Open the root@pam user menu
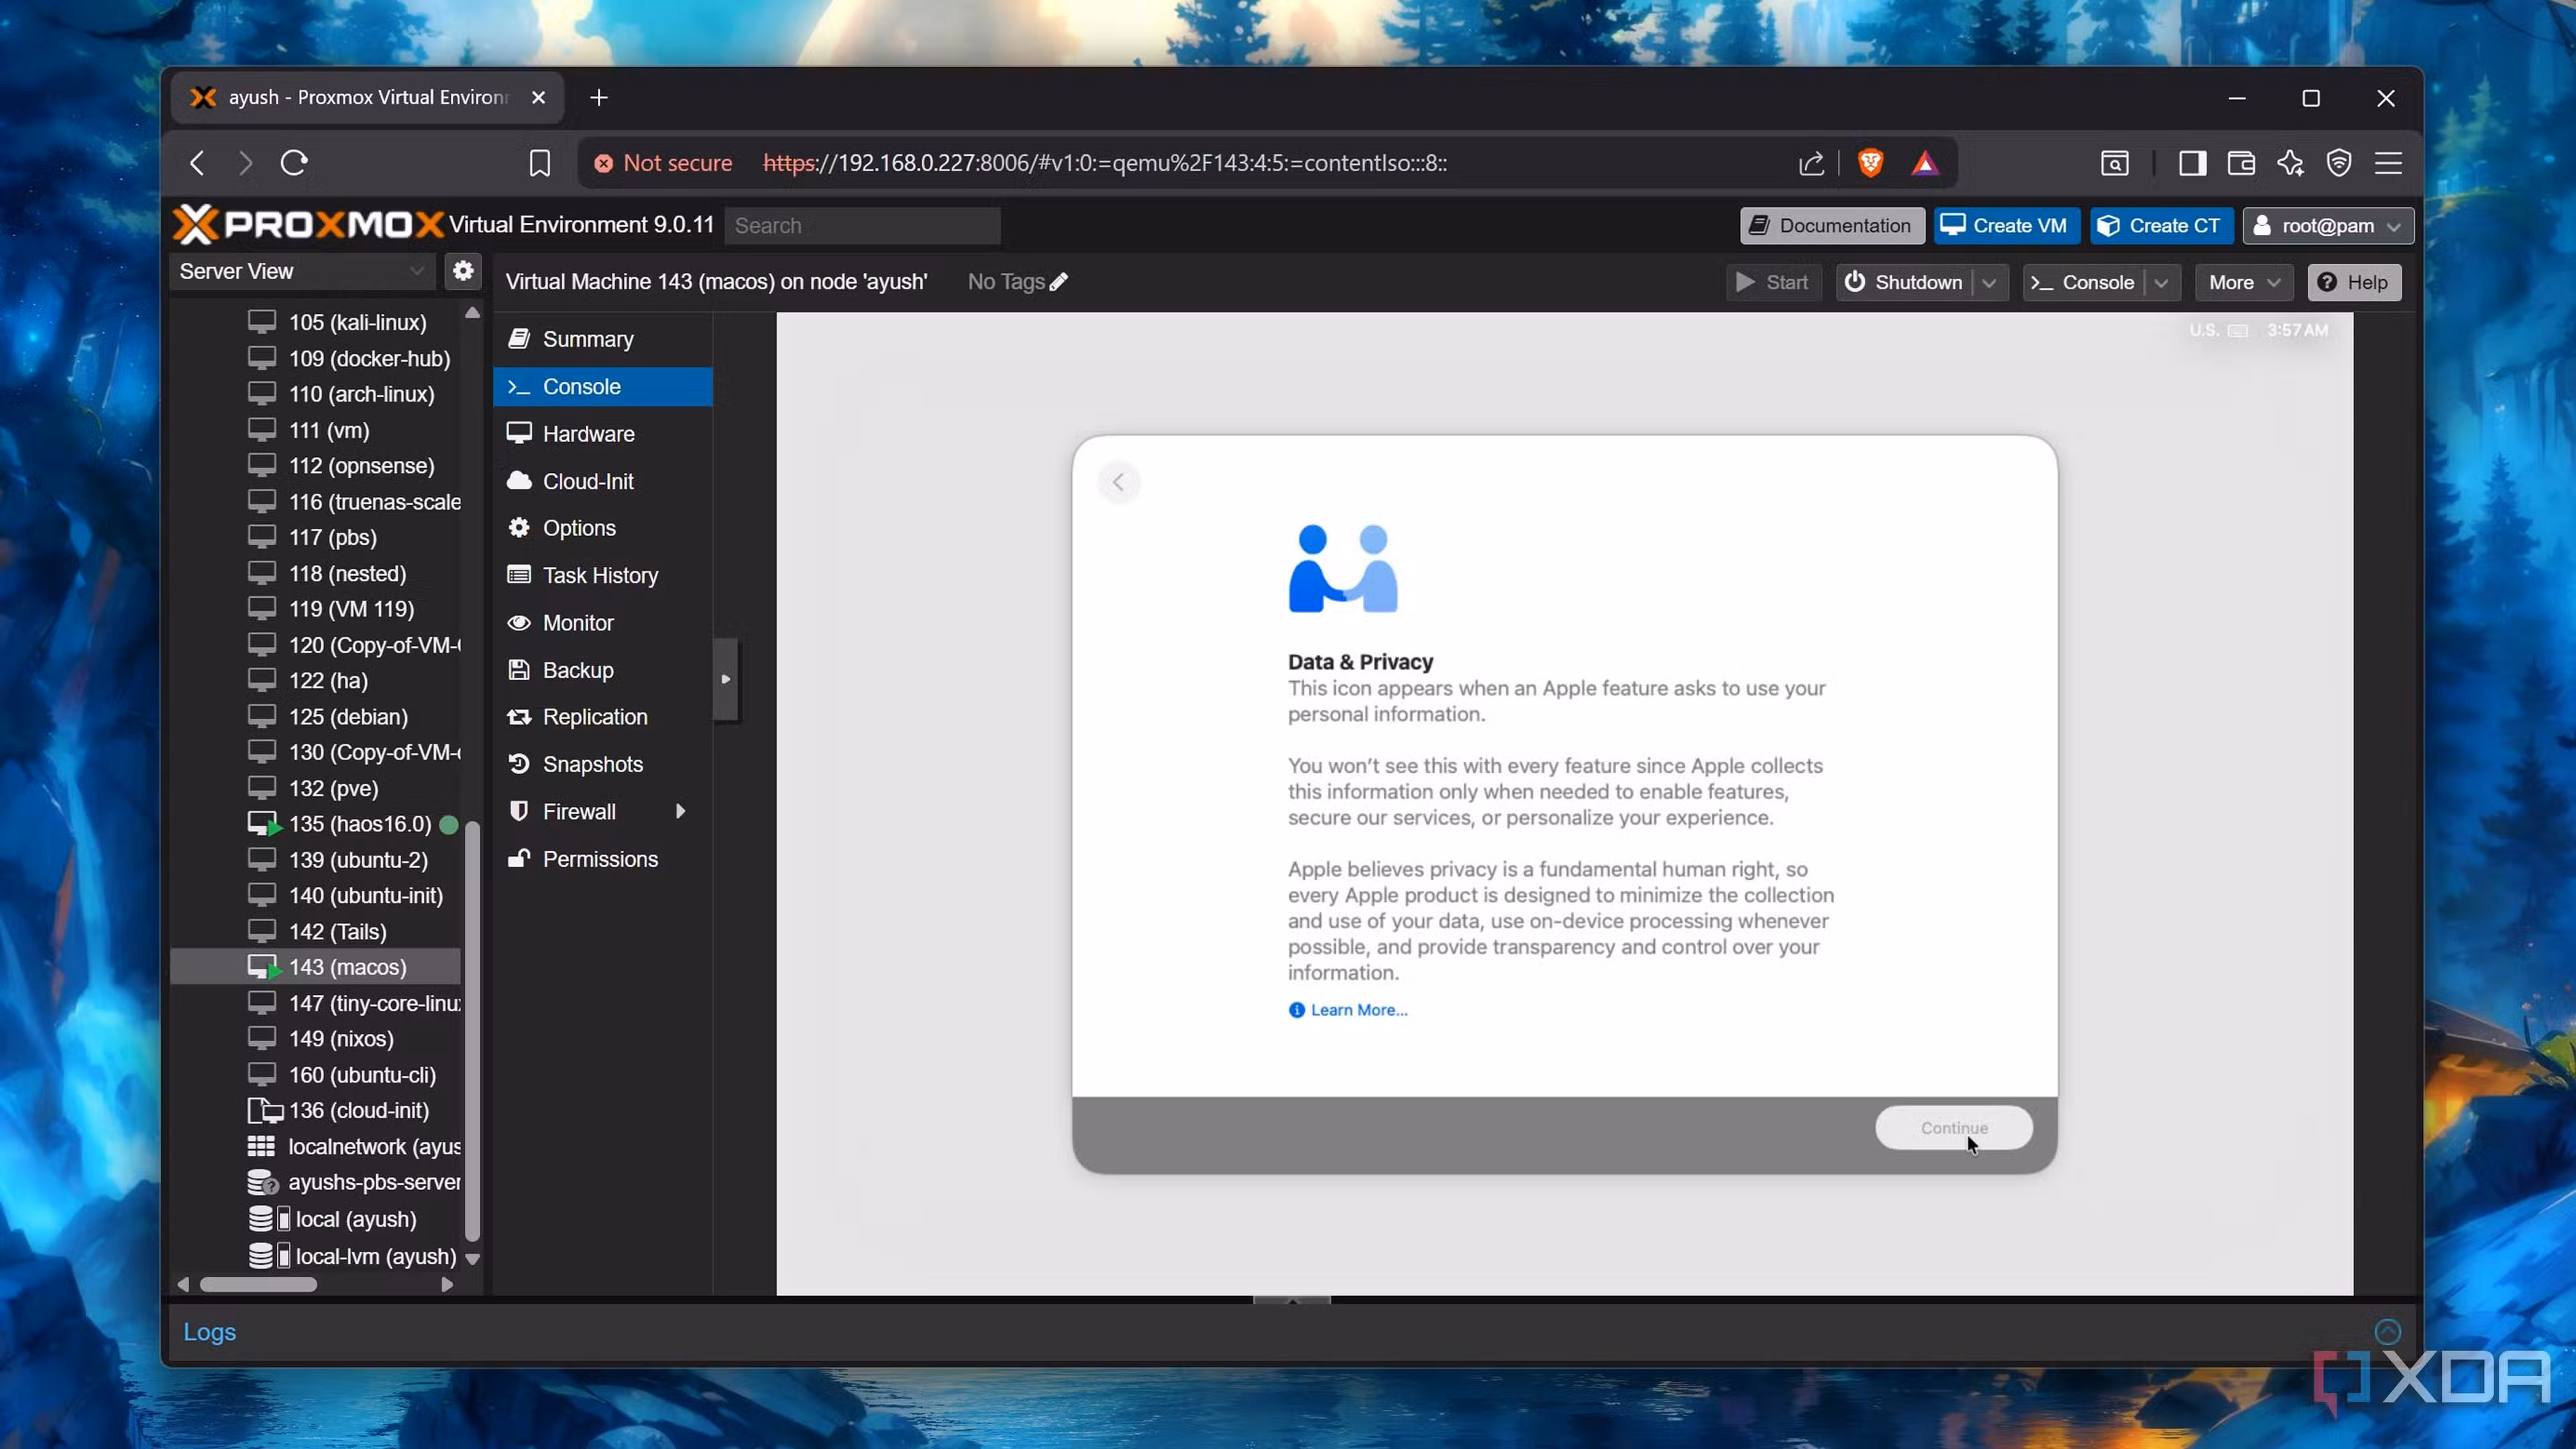 click(x=2327, y=226)
